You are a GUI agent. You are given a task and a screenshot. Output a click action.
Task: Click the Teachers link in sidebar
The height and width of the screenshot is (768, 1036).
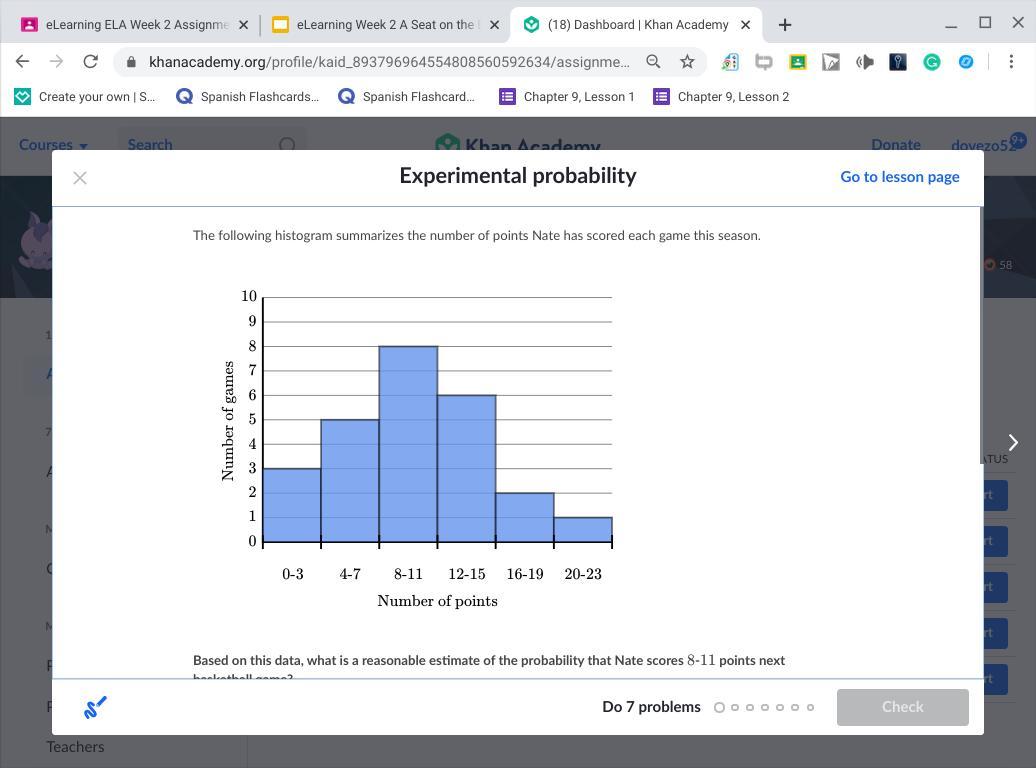point(75,747)
